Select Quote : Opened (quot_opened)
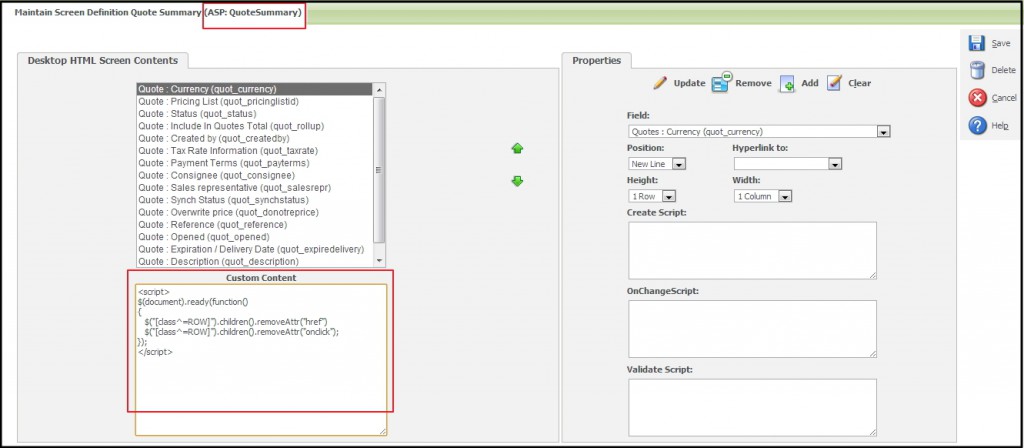Viewport: 1024px width, 448px height. [255, 236]
